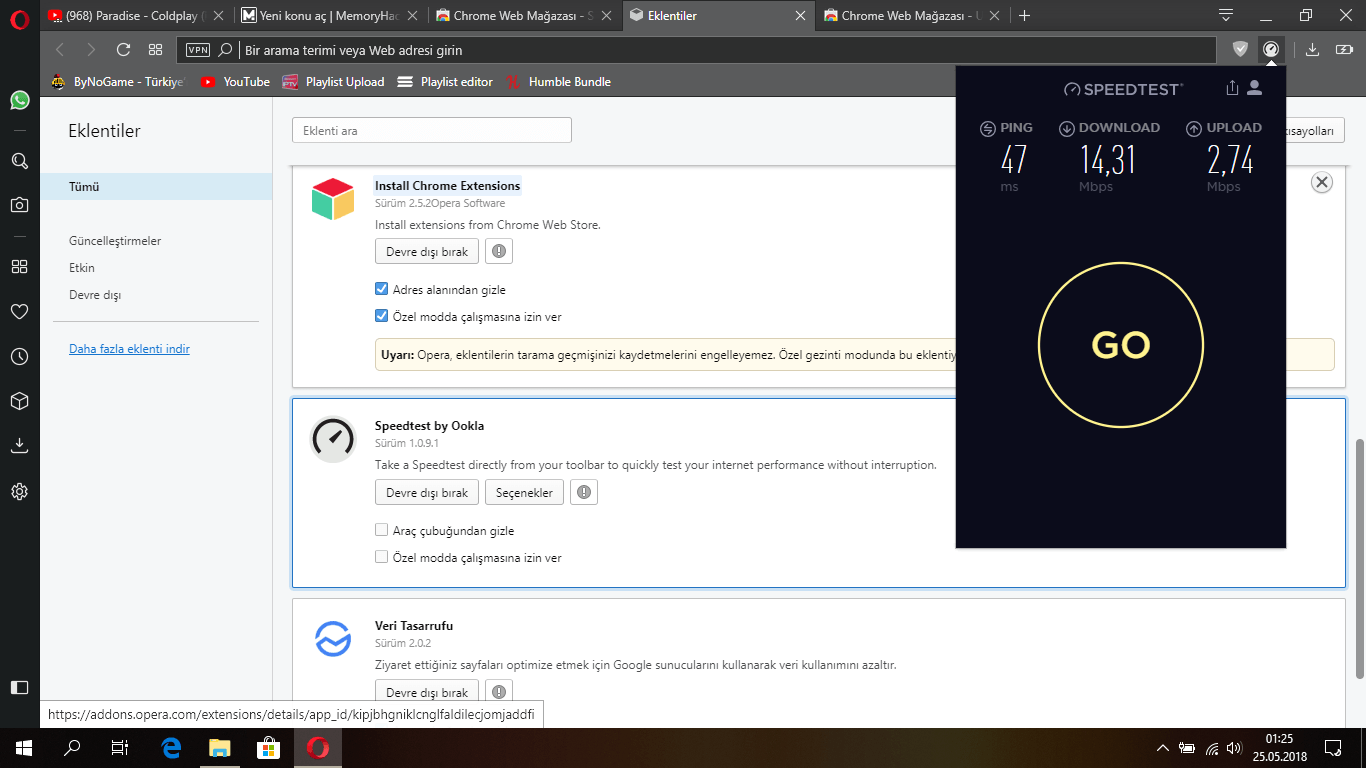
Task: Switch to the last tab, Chrome Web Mağazası
Action: [x=912, y=15]
